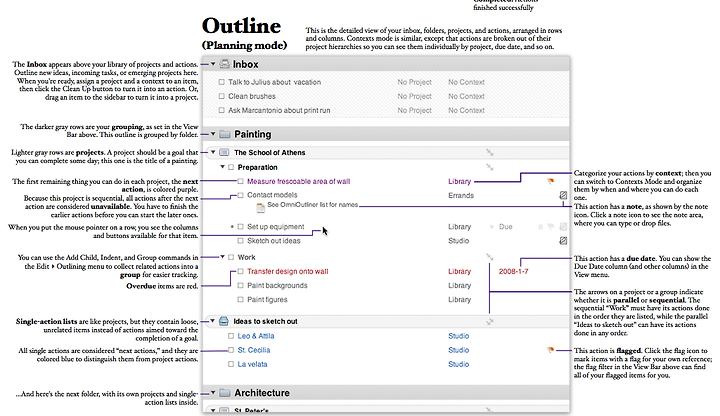Click the 'Errands' context on Contact models row
The height and width of the screenshot is (416, 720).
click(x=461, y=195)
